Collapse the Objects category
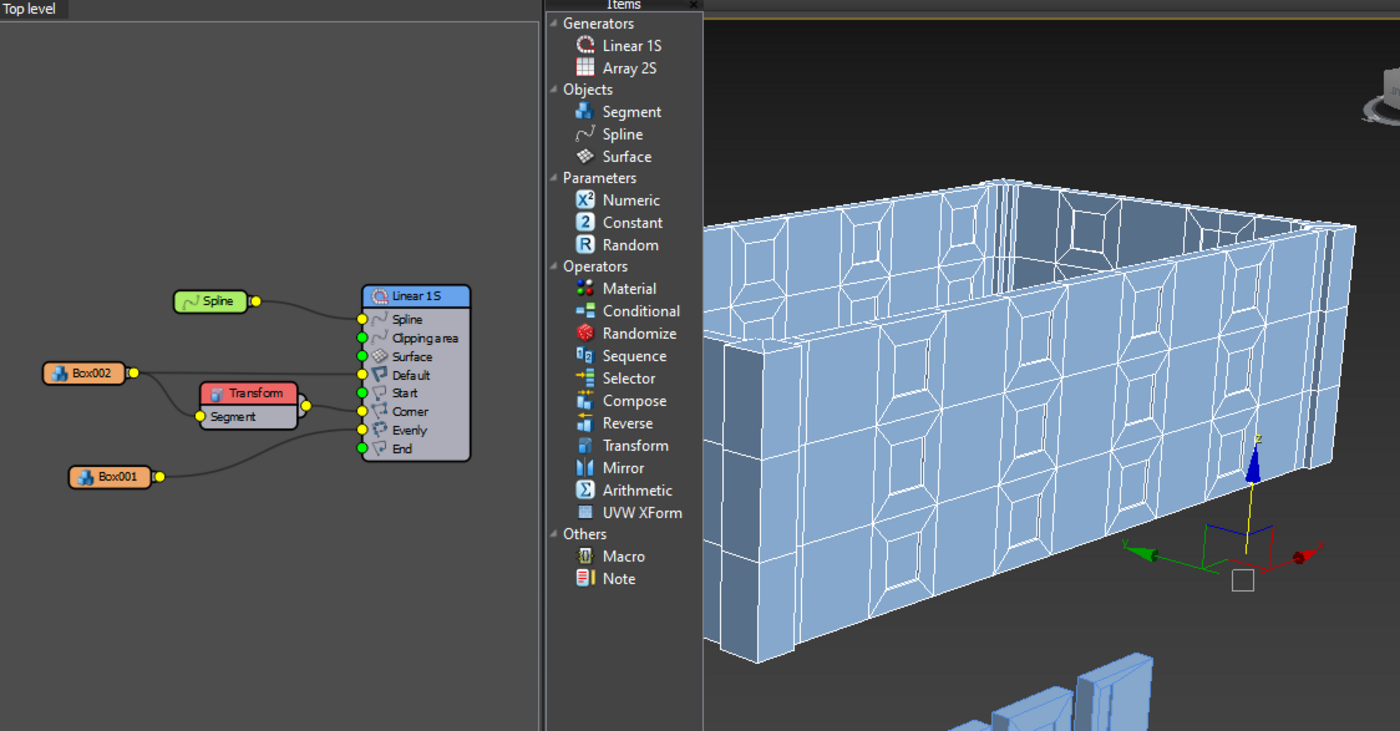This screenshot has width=1400, height=731. [x=554, y=89]
